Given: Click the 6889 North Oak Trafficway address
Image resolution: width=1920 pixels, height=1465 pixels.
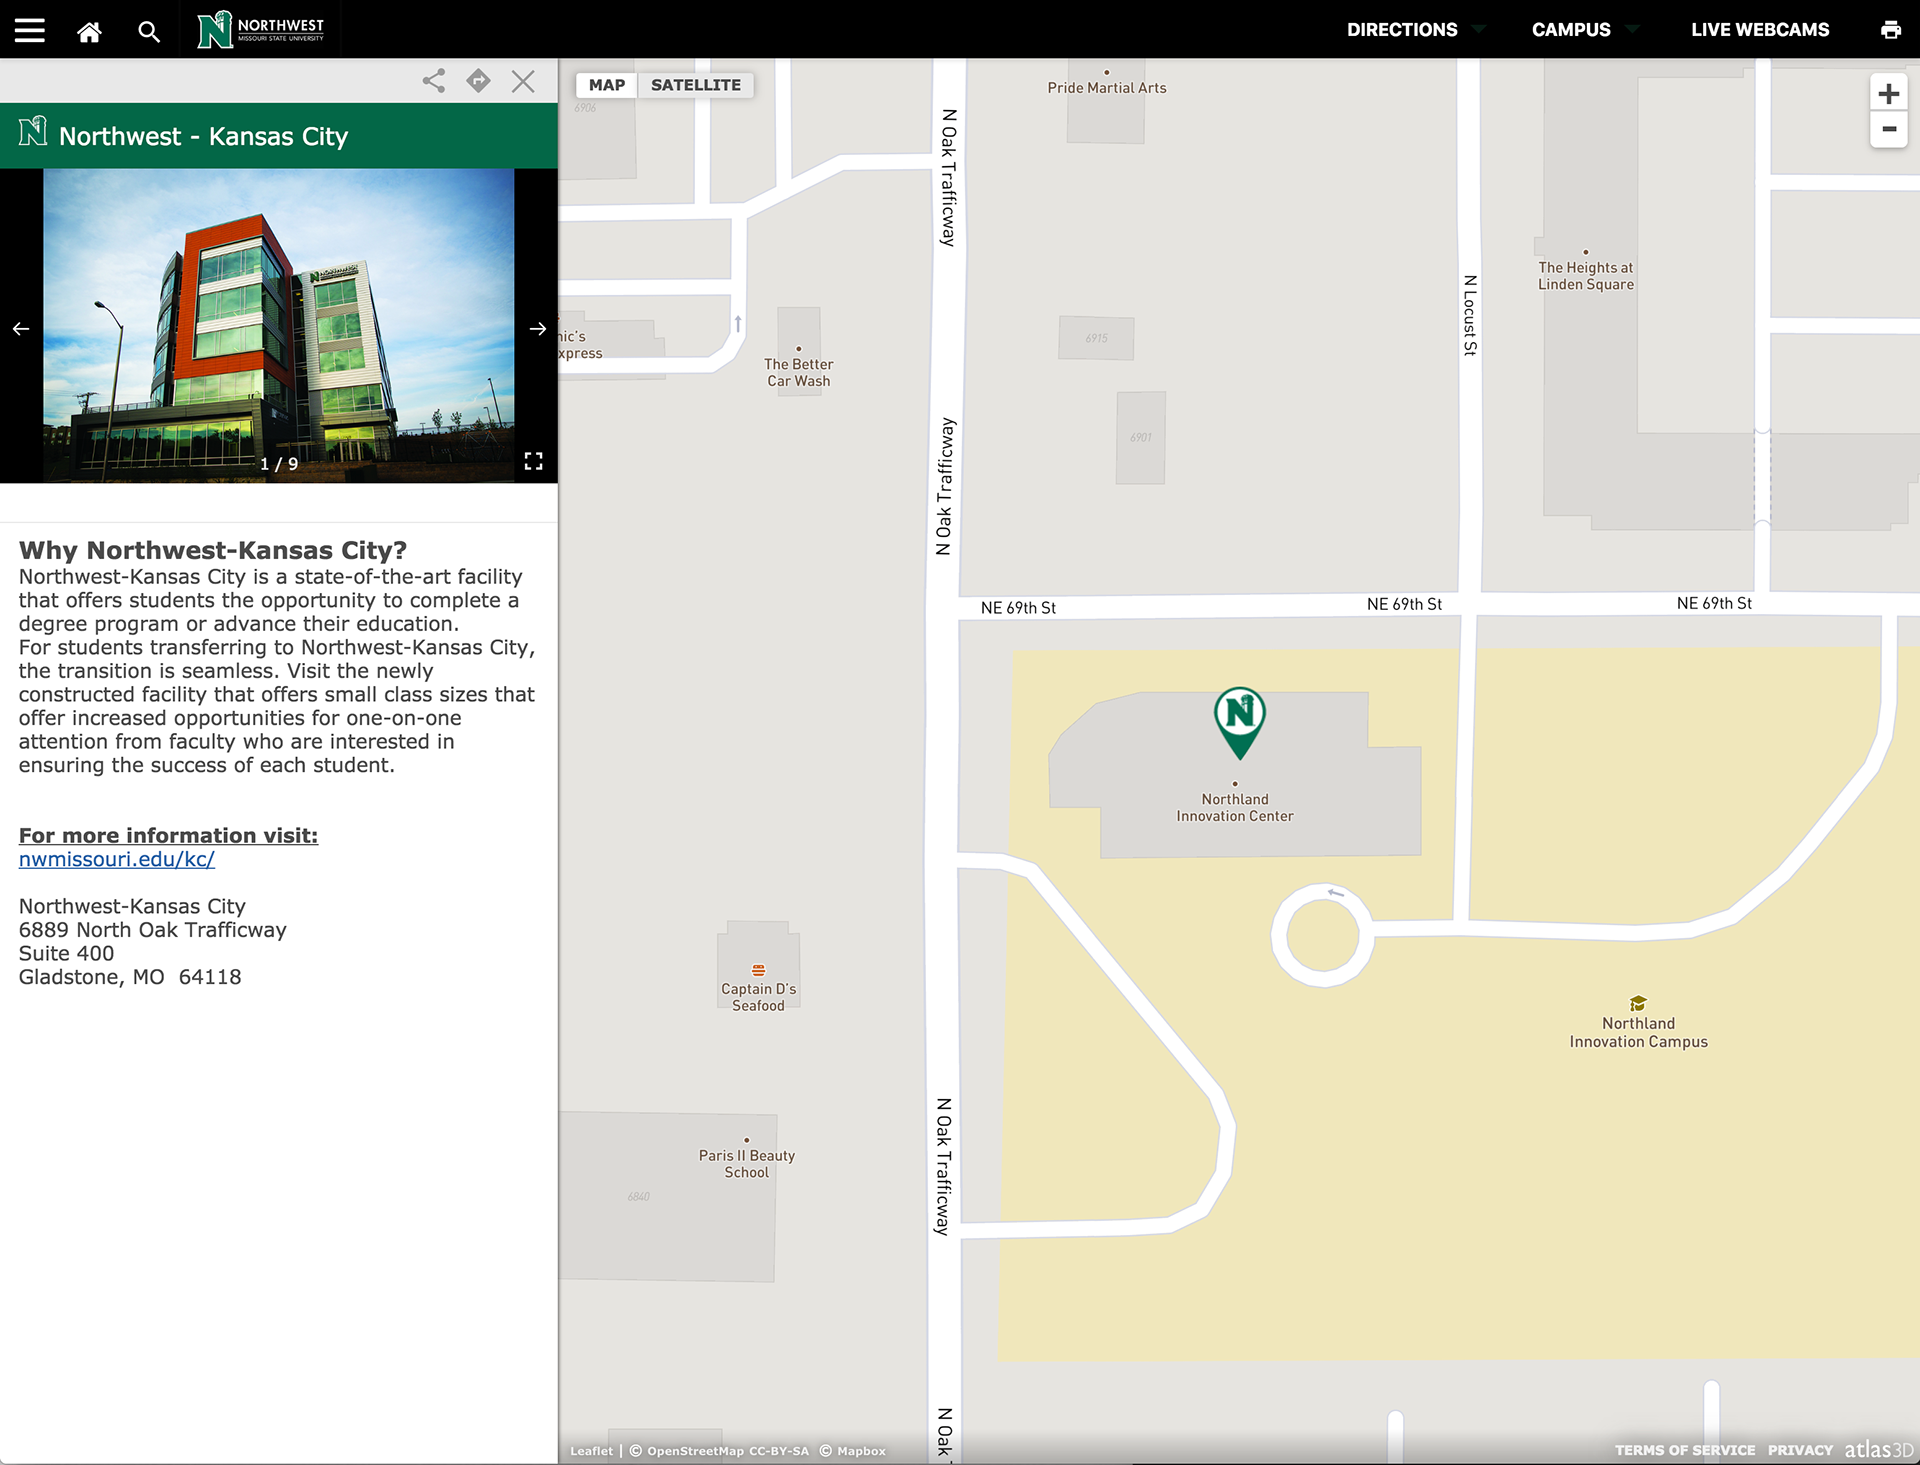Looking at the screenshot, I should pyautogui.click(x=153, y=930).
